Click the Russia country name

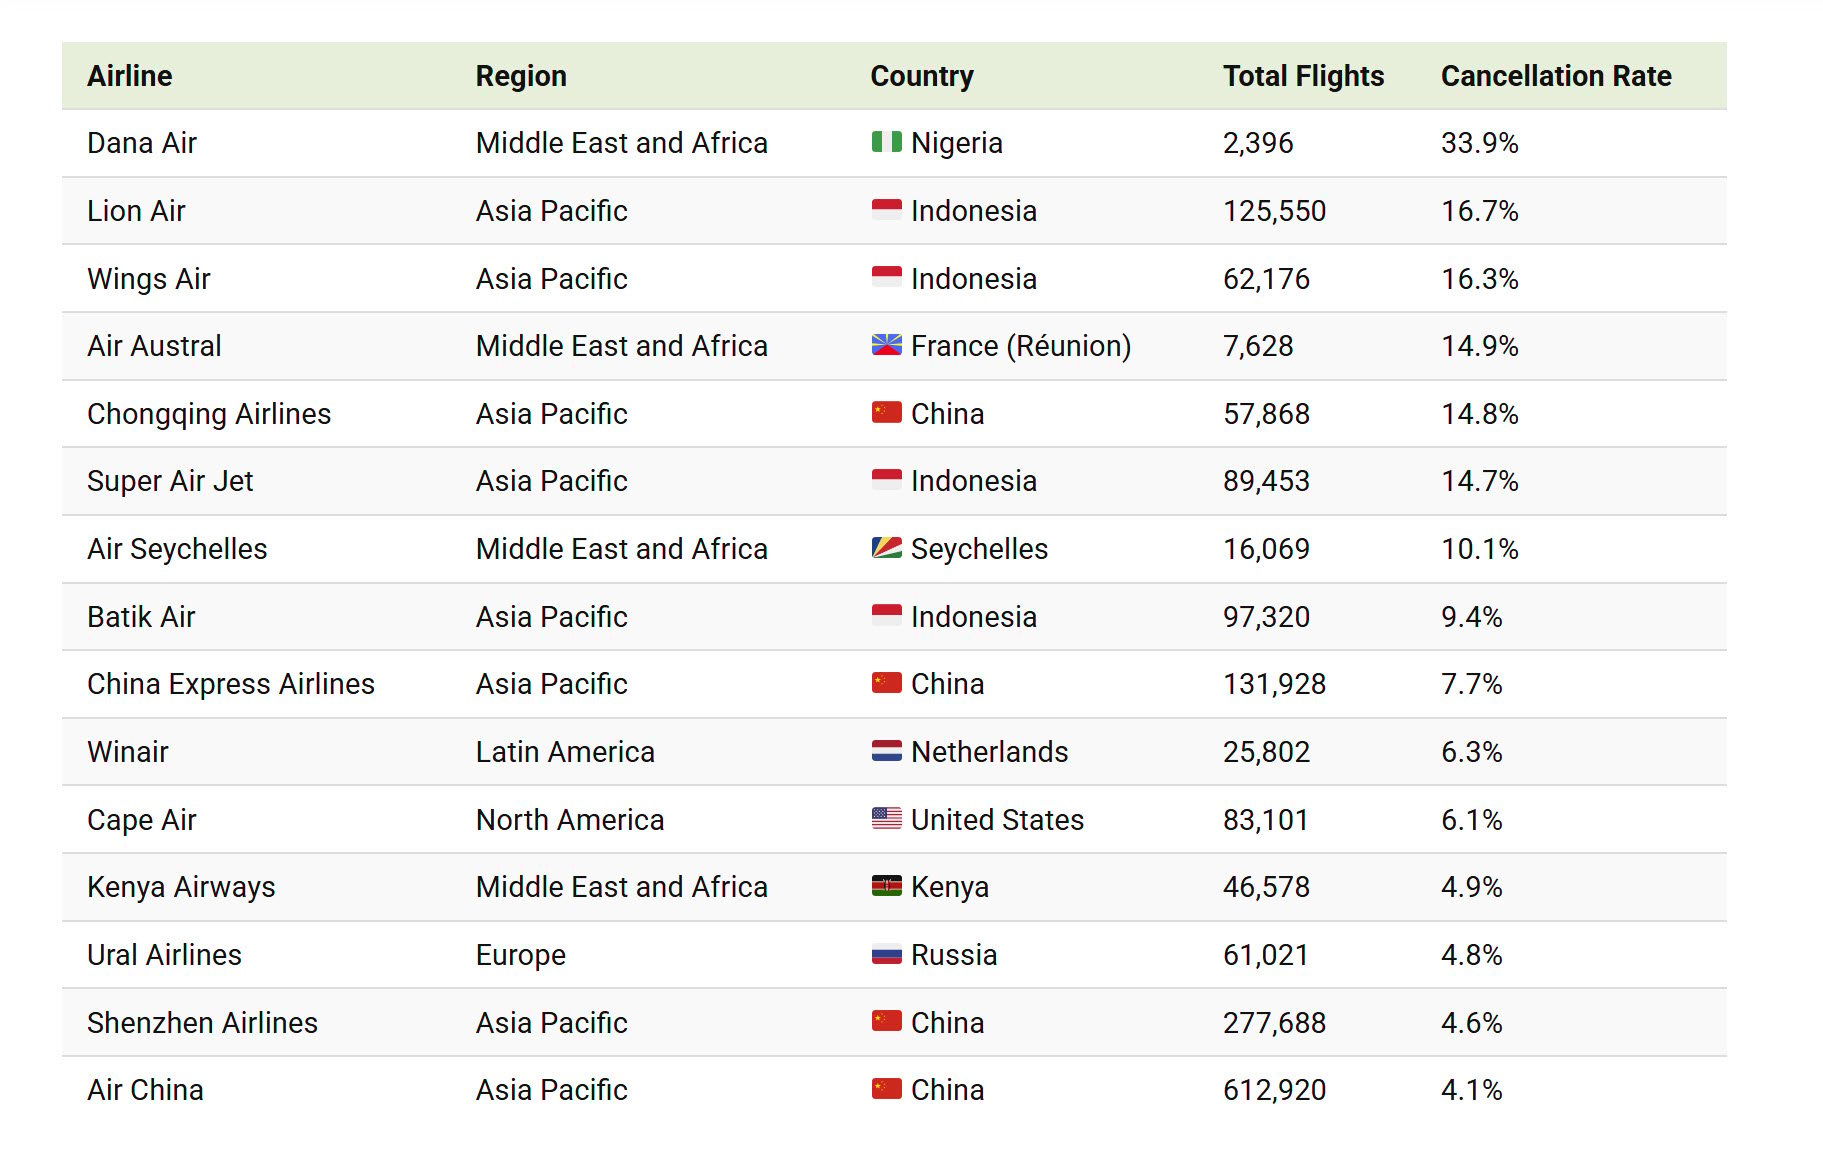954,955
